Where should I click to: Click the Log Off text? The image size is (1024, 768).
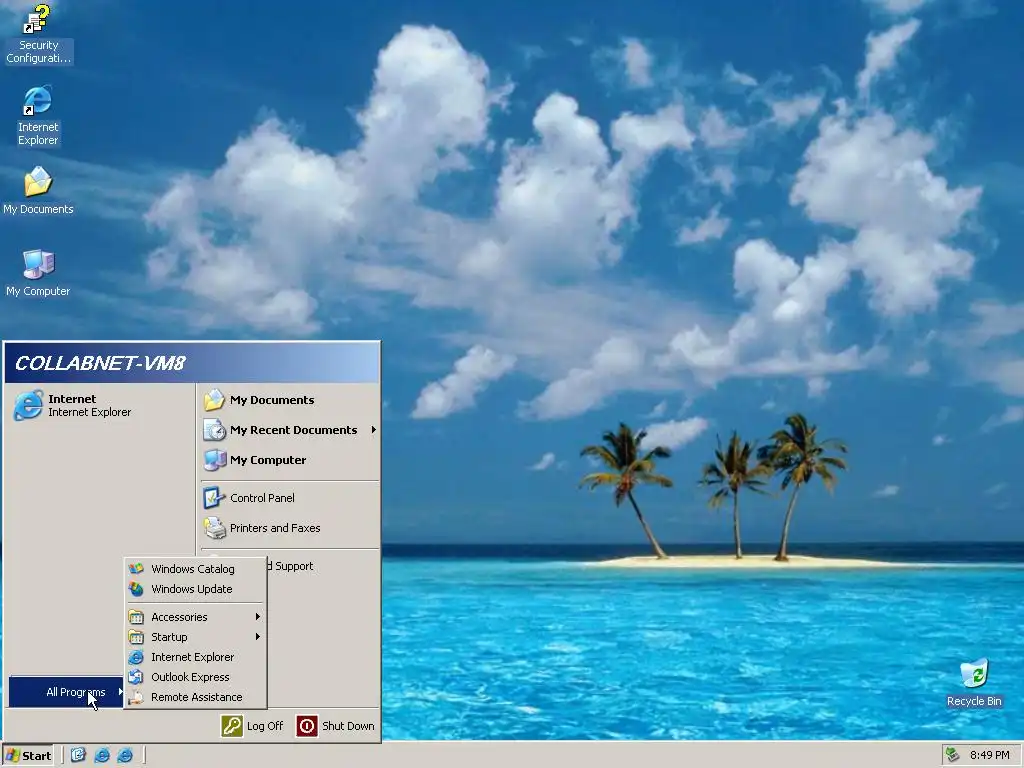[265, 726]
